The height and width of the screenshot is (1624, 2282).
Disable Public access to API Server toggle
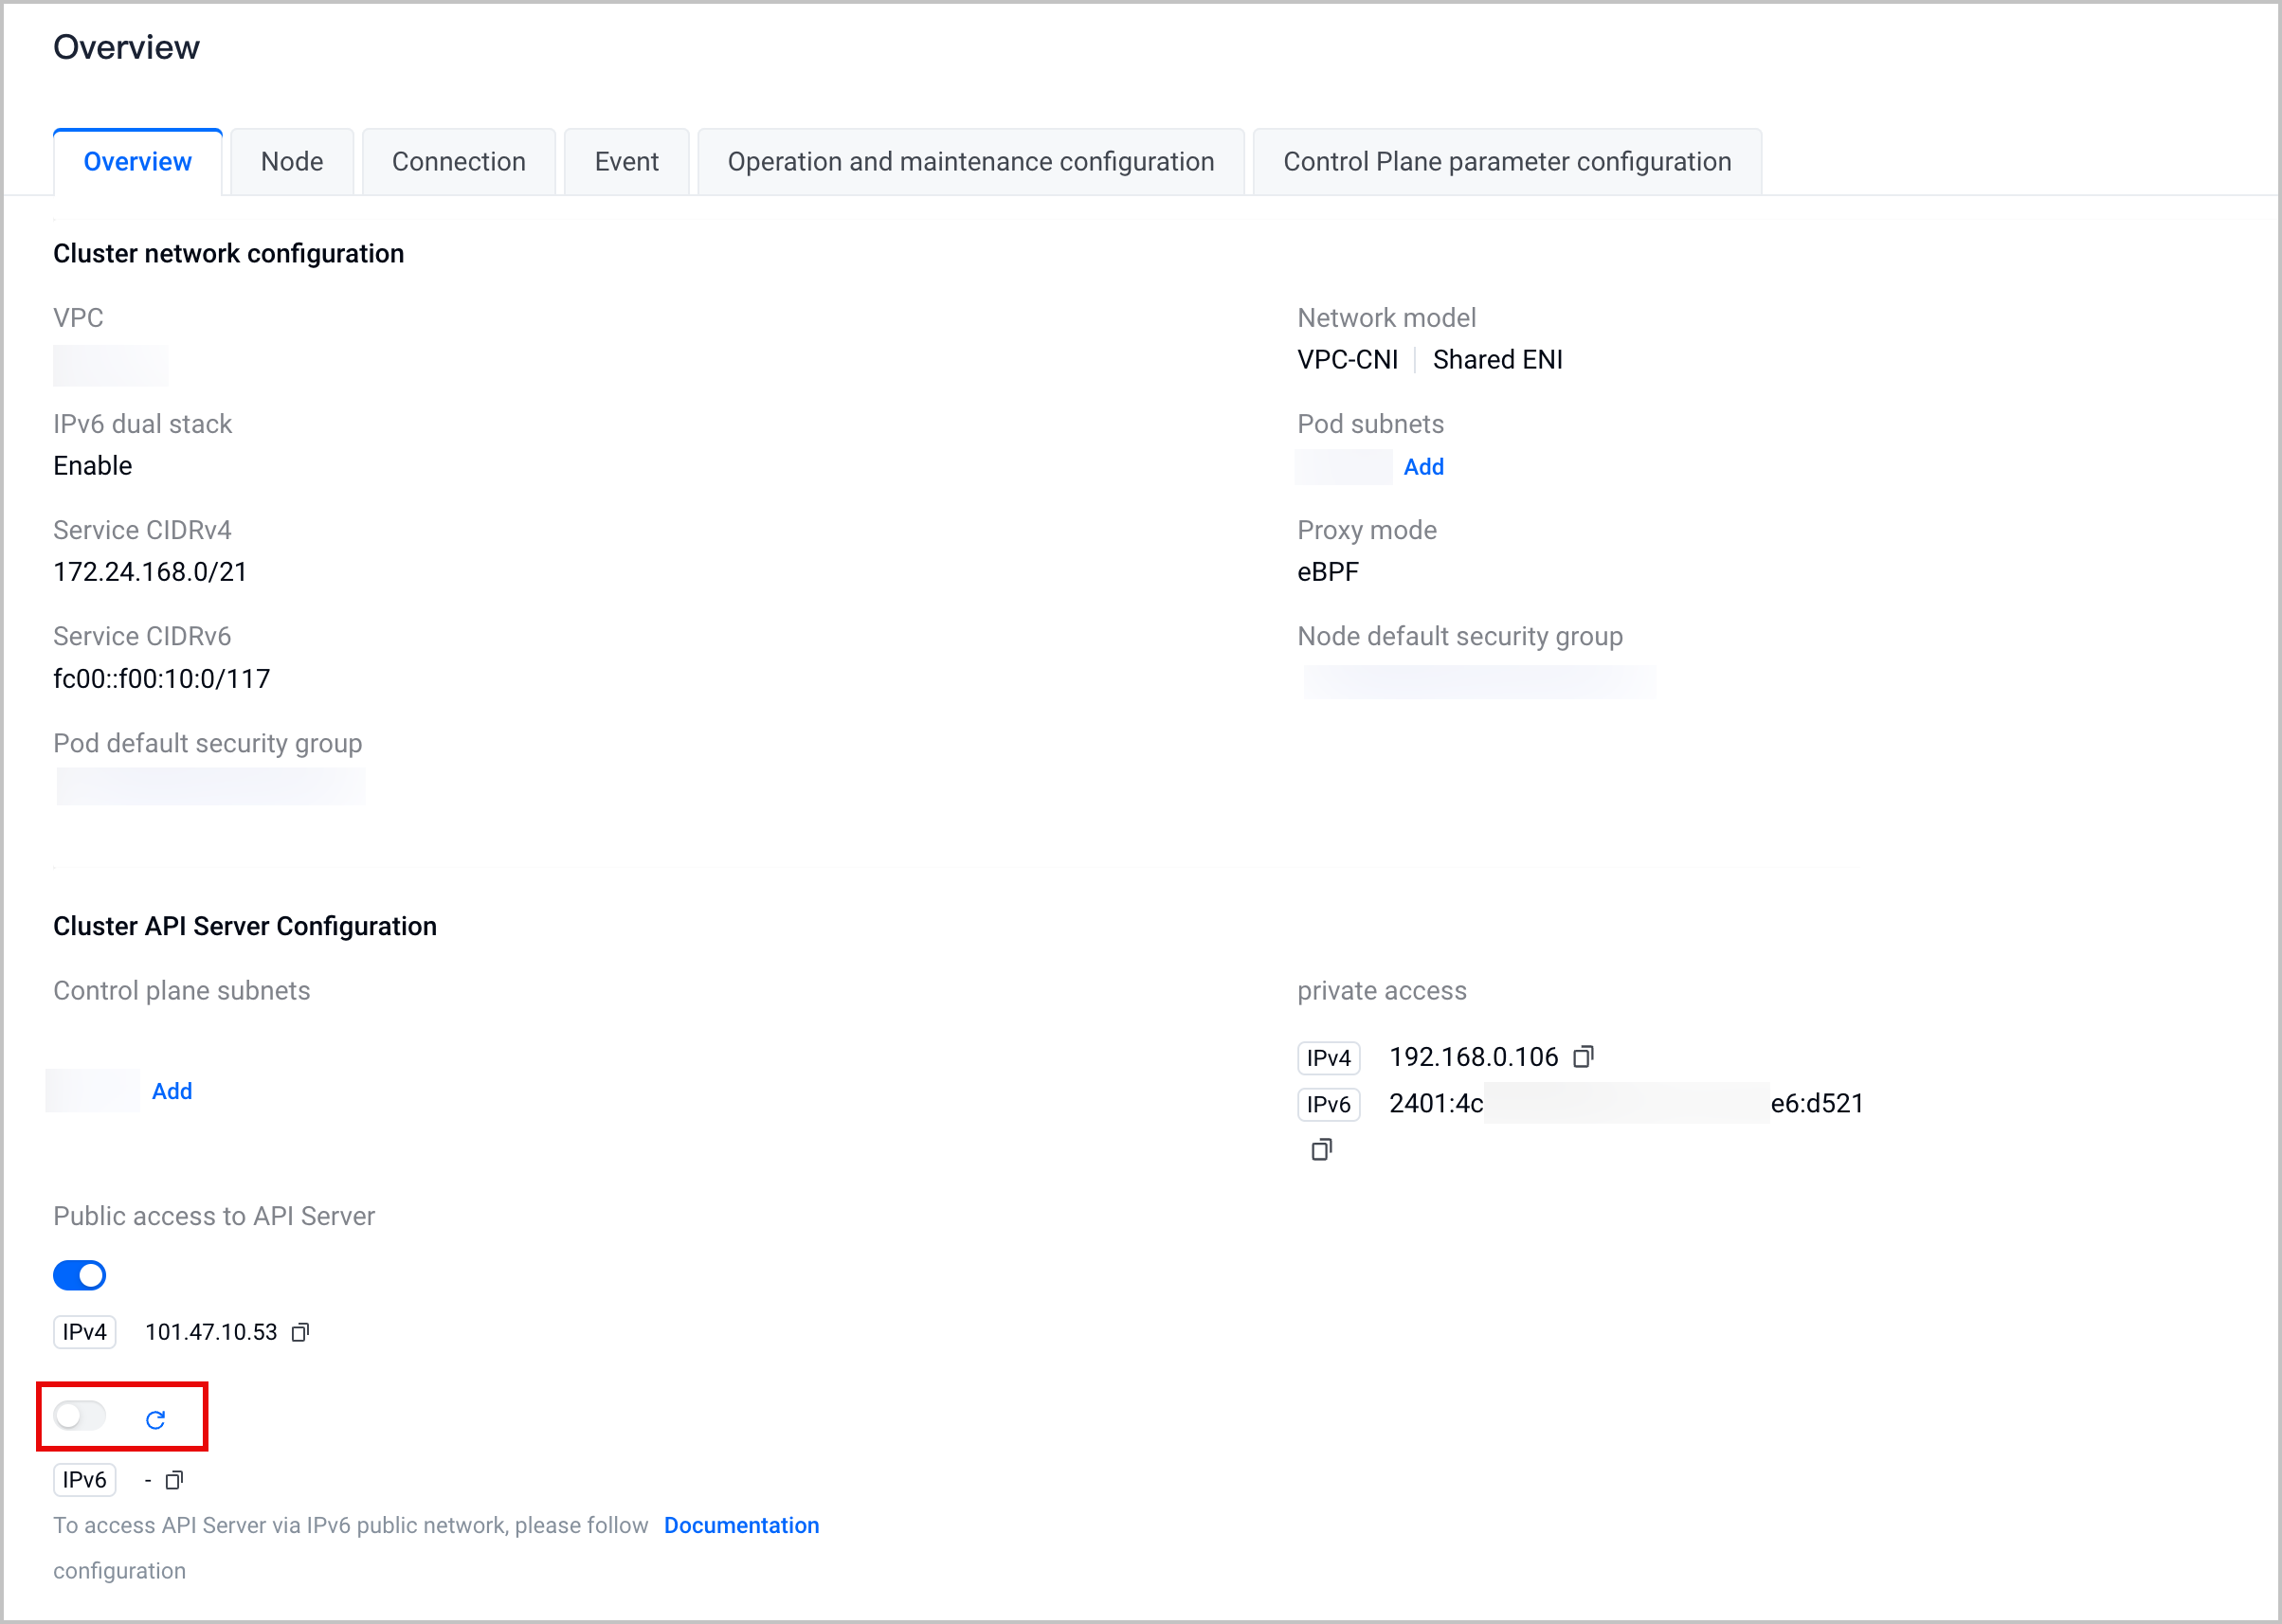(80, 1275)
